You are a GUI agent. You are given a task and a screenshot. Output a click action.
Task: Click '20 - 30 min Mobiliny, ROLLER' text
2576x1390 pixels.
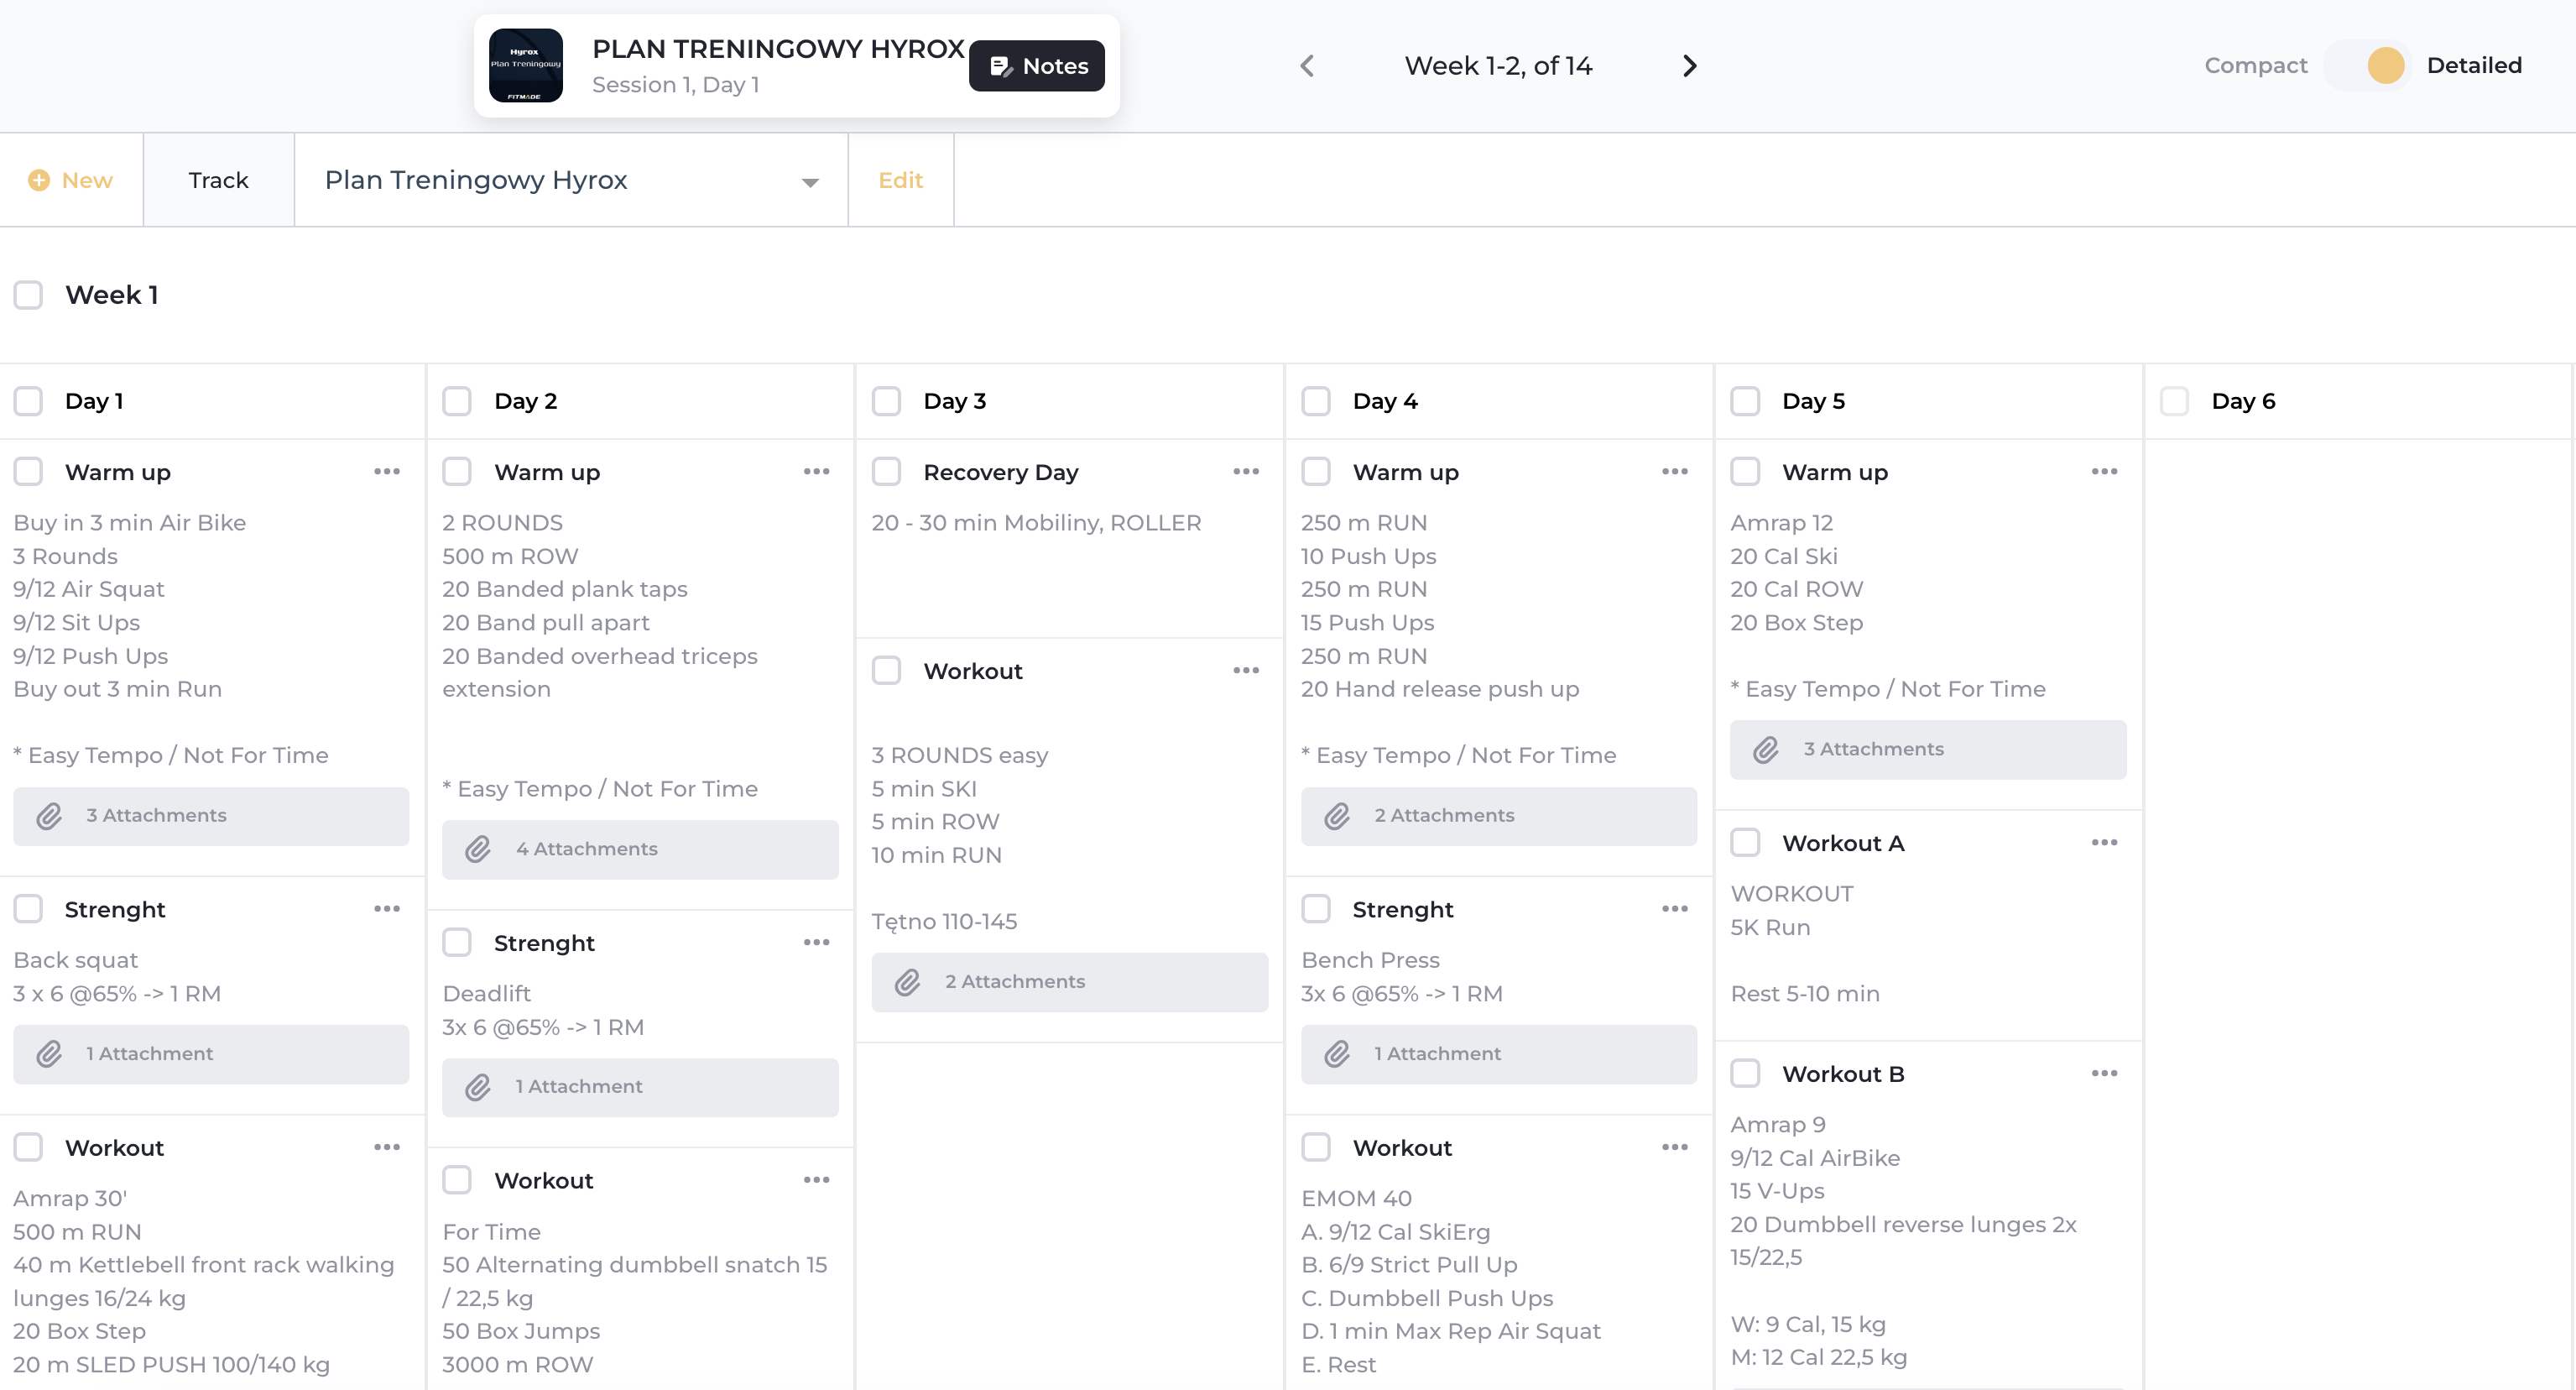point(1036,523)
